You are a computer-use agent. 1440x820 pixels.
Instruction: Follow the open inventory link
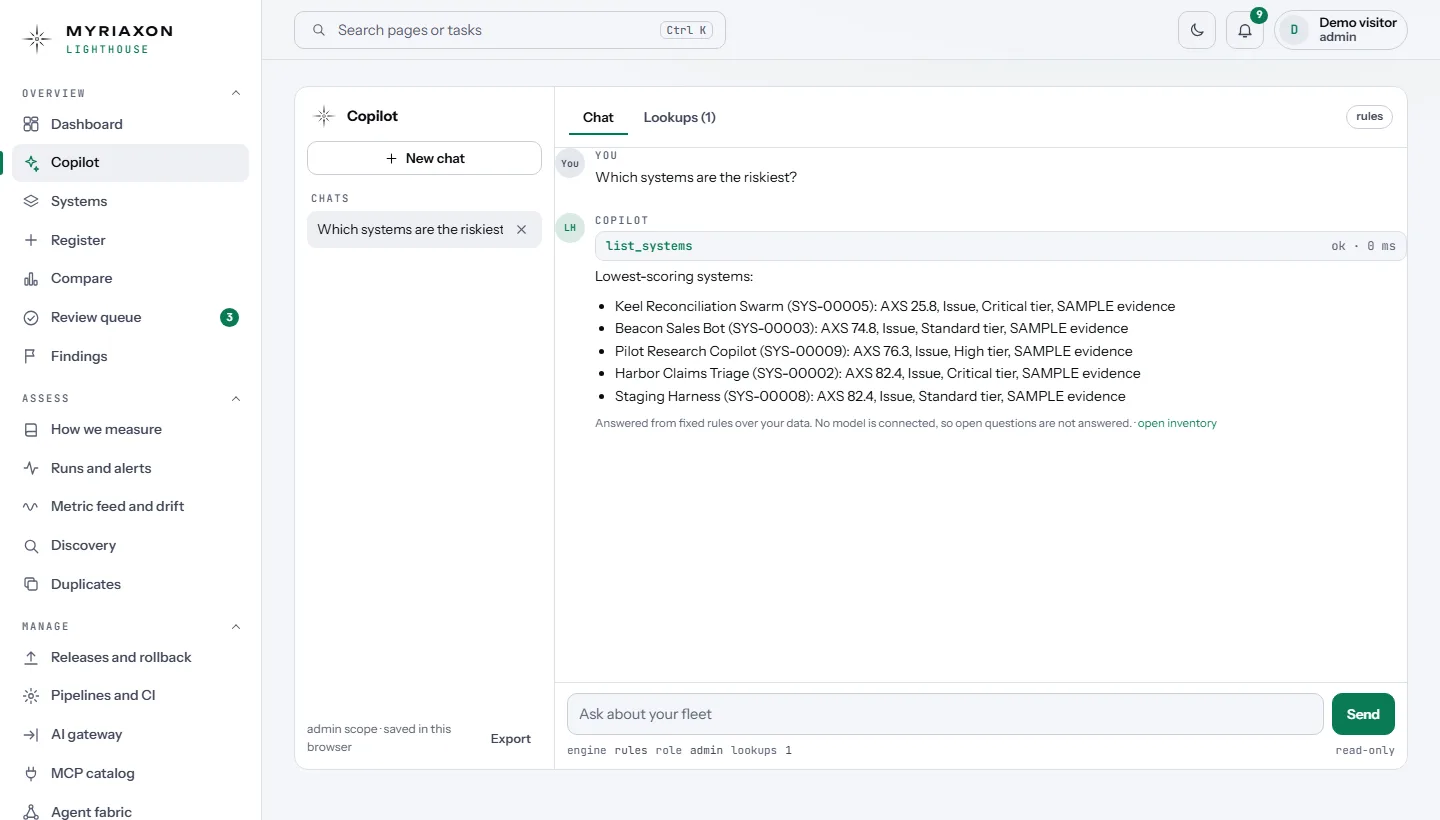pyautogui.click(x=1177, y=423)
